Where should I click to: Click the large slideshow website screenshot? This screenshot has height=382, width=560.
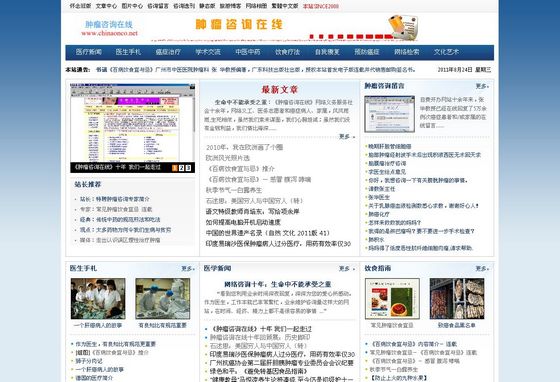(x=132, y=123)
